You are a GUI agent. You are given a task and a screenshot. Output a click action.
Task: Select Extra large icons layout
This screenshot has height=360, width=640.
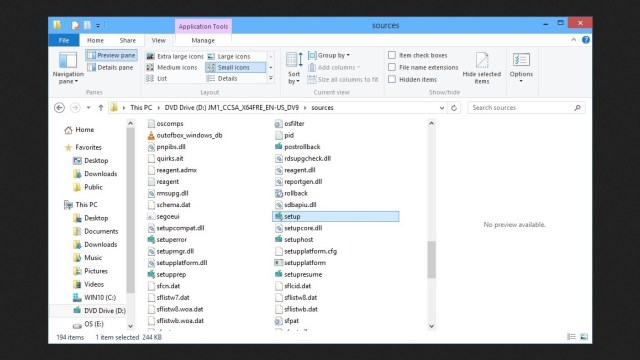(175, 56)
